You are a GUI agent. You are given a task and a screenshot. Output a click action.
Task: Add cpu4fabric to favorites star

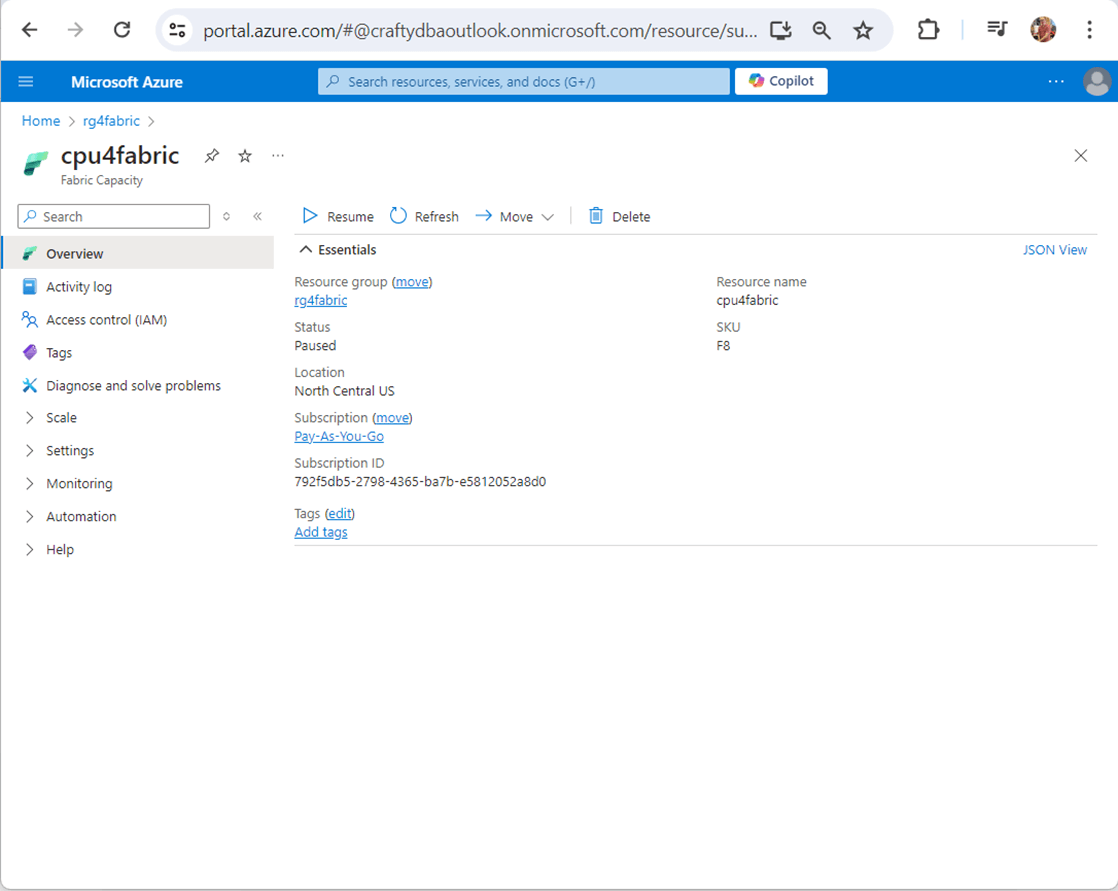pyautogui.click(x=245, y=155)
